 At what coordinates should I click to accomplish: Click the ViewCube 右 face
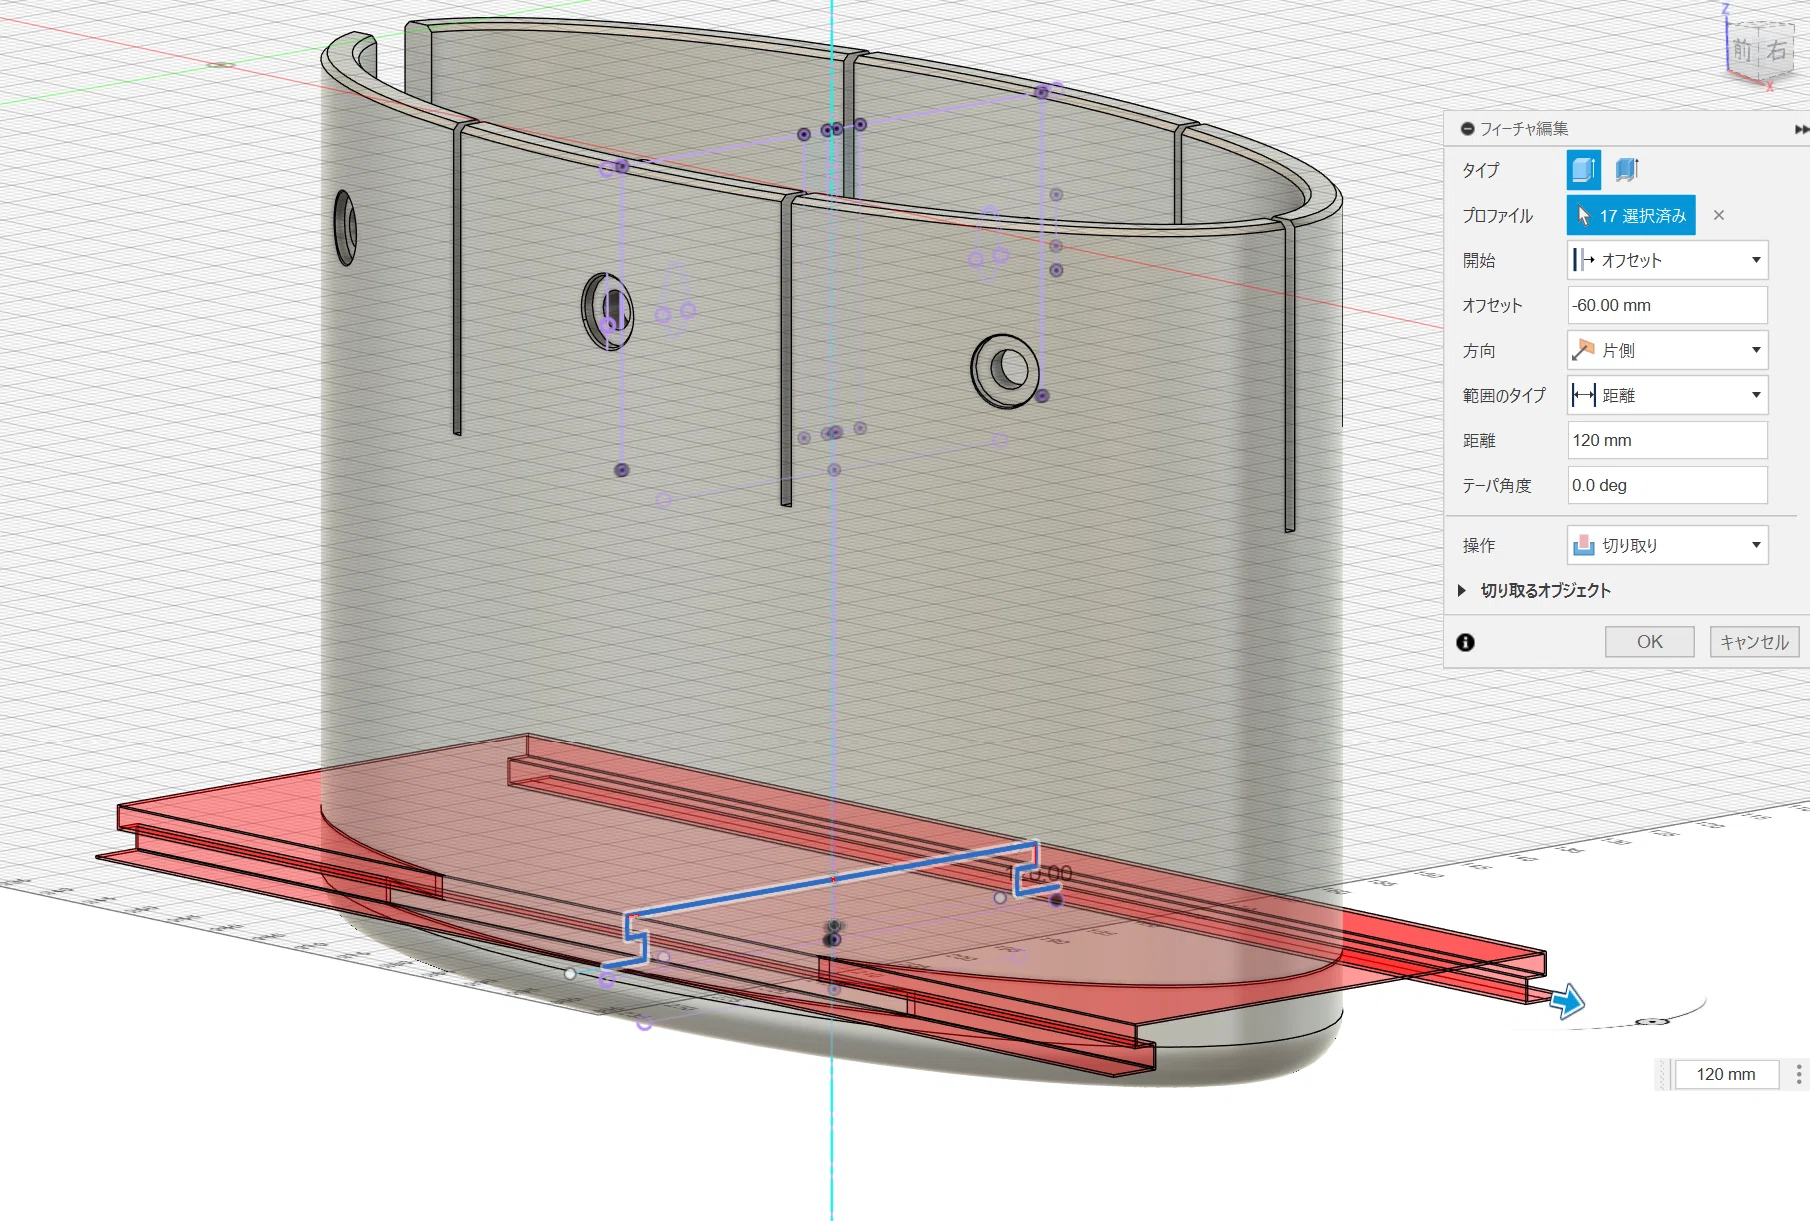(x=1776, y=50)
